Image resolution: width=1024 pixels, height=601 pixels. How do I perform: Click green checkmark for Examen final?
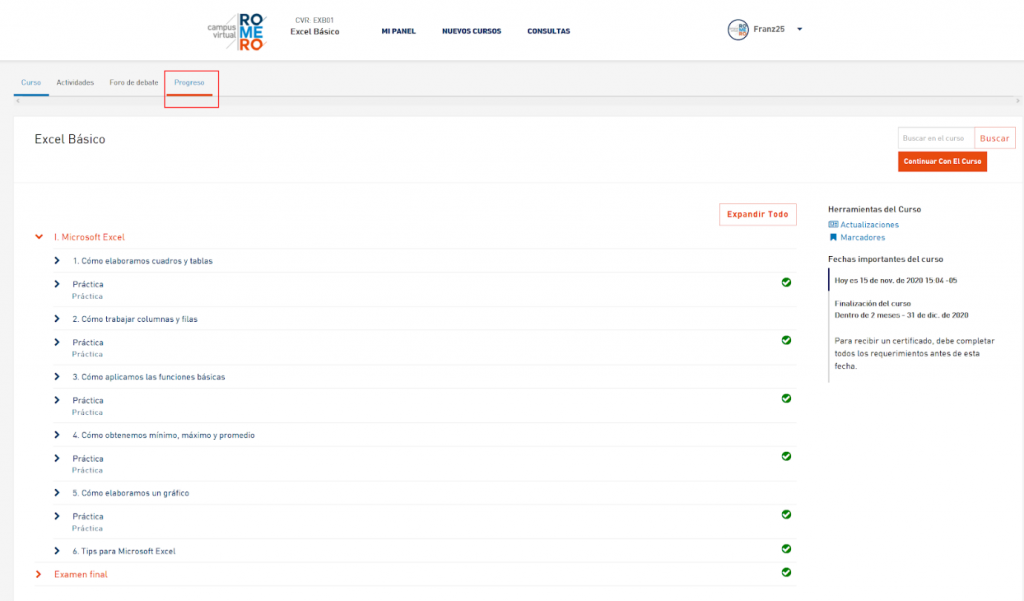(786, 572)
